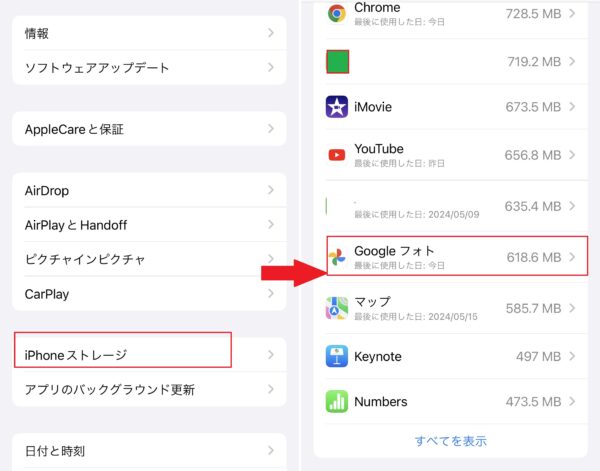Open ピクチャインピクチャ settings
The height and width of the screenshot is (471, 600).
[x=149, y=259]
